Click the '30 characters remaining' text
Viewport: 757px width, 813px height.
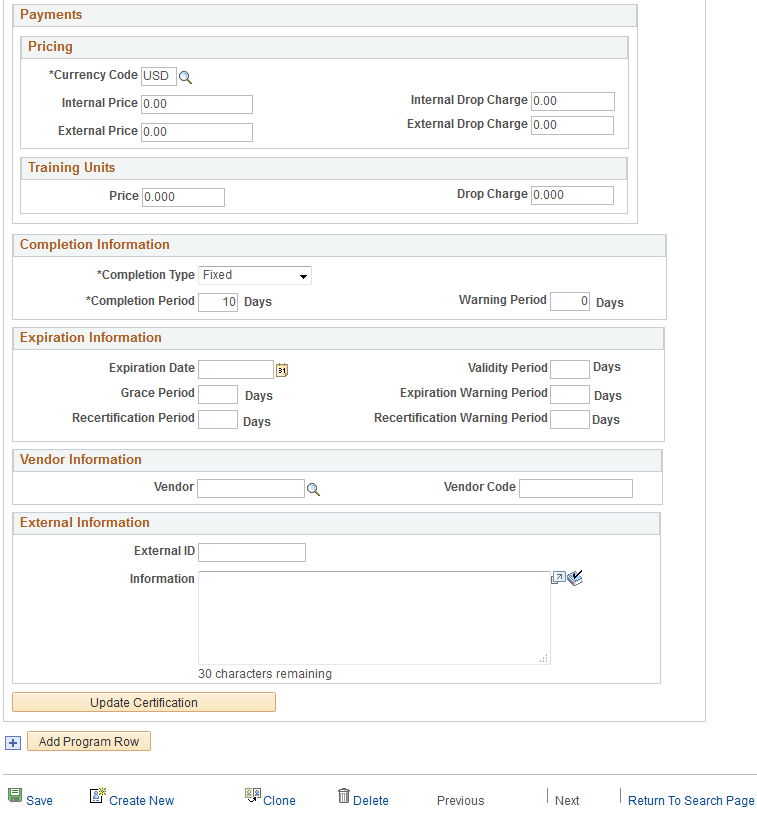(265, 674)
